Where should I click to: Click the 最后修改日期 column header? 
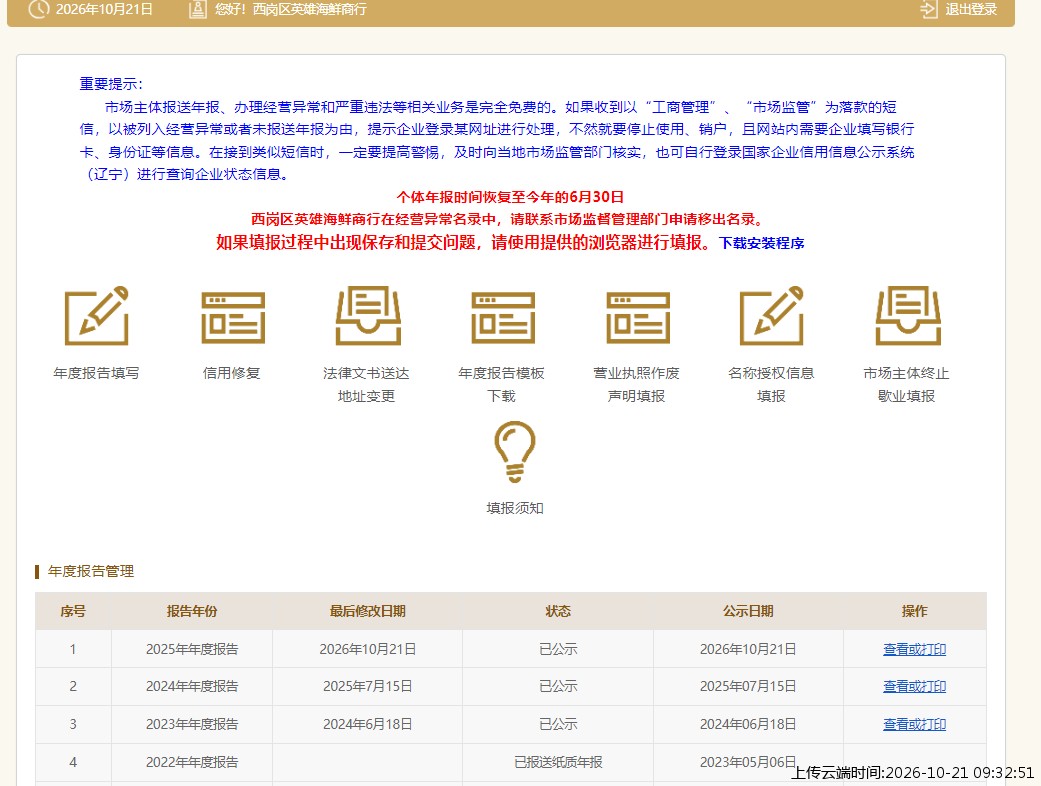(367, 611)
